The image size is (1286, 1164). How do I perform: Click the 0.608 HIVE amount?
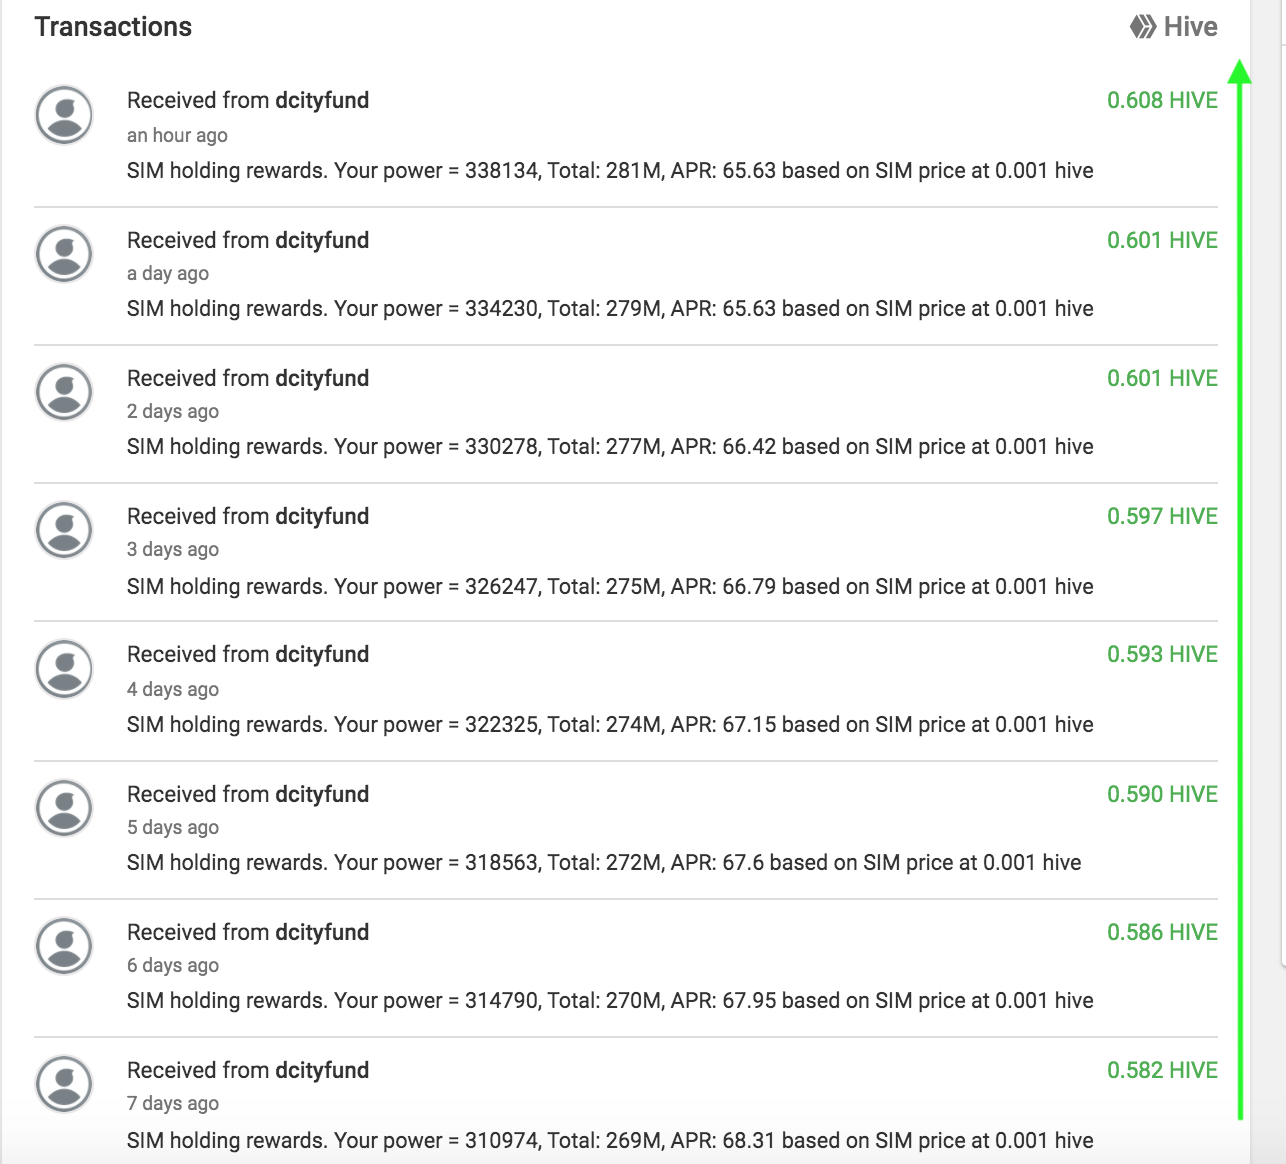click(x=1162, y=100)
